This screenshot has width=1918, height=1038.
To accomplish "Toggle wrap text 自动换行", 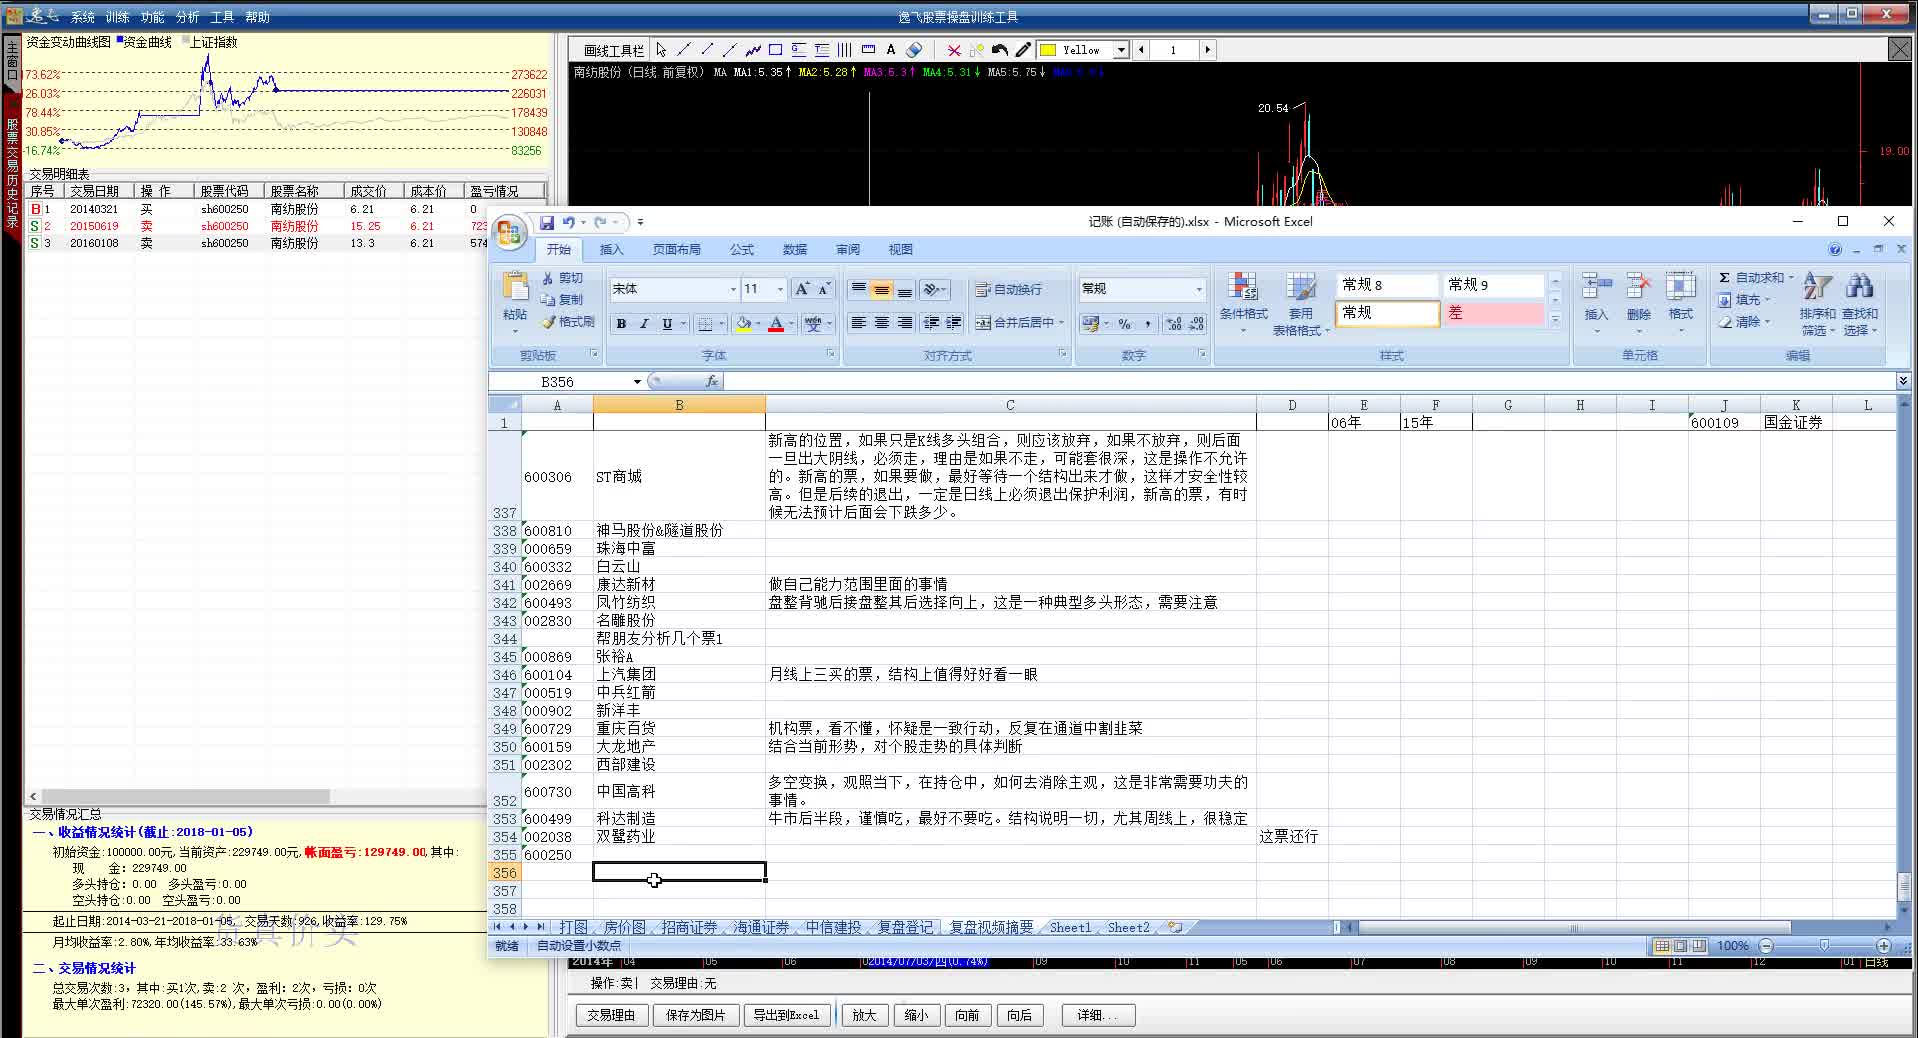I will (x=1009, y=290).
